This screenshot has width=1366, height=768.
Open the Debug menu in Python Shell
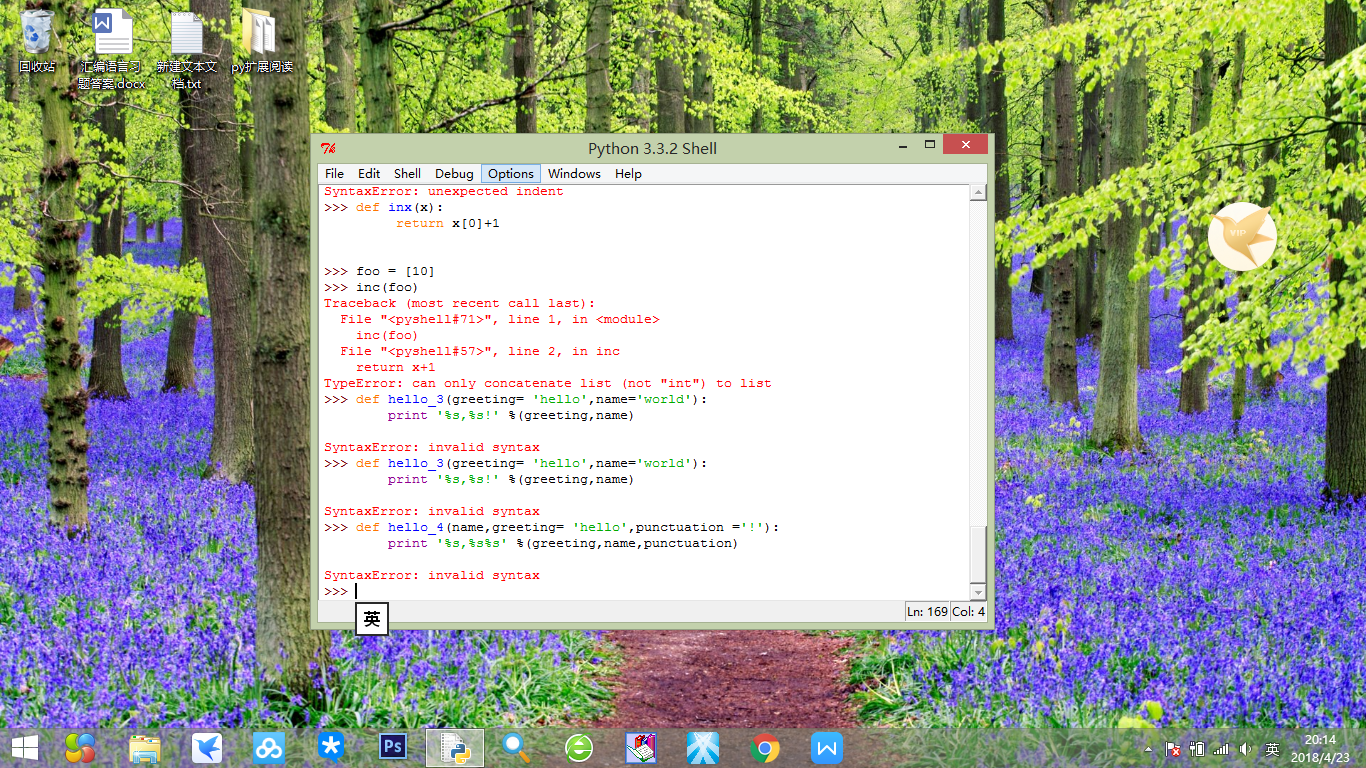[454, 173]
